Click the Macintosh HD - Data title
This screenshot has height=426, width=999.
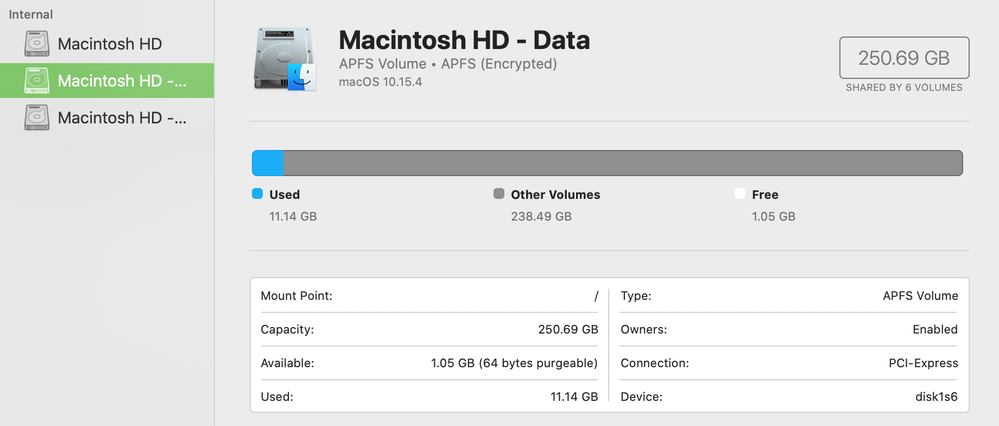coord(464,40)
